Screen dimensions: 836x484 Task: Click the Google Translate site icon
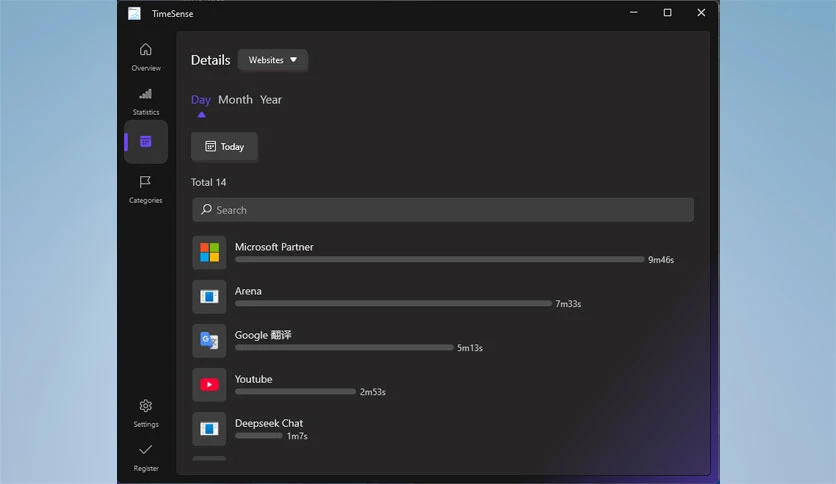click(209, 341)
